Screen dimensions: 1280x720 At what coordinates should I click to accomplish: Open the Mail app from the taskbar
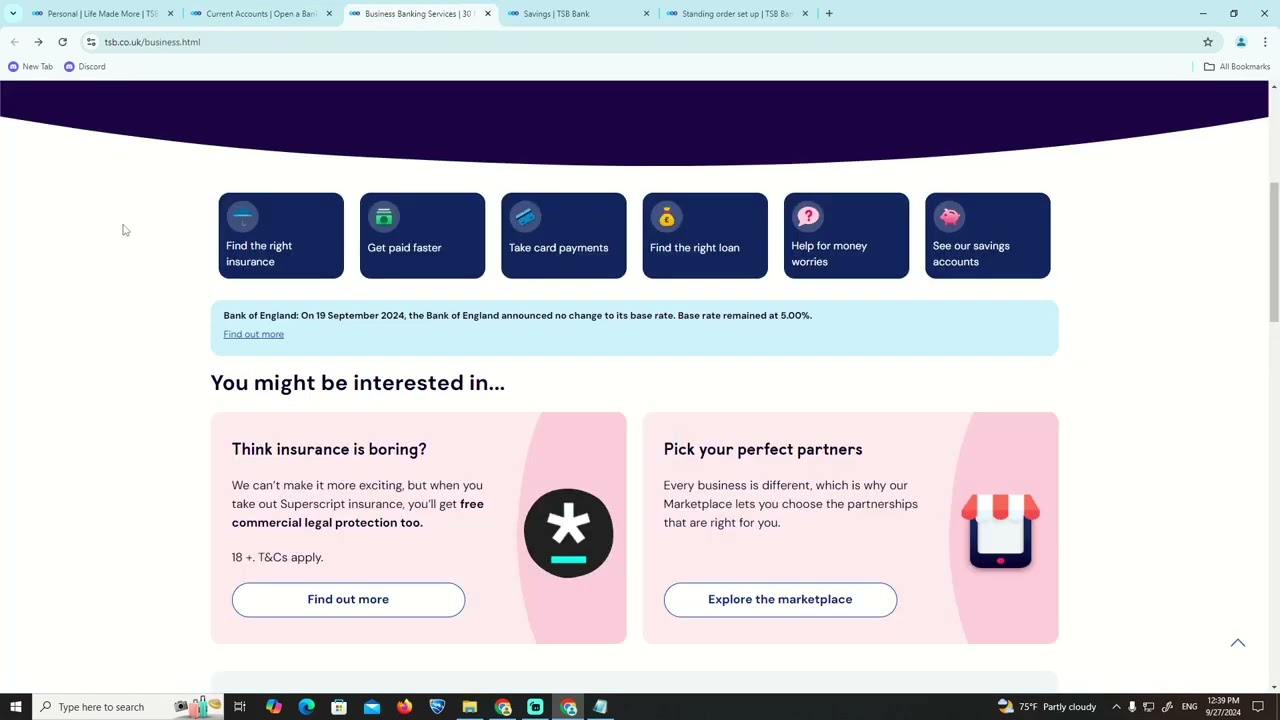372,707
